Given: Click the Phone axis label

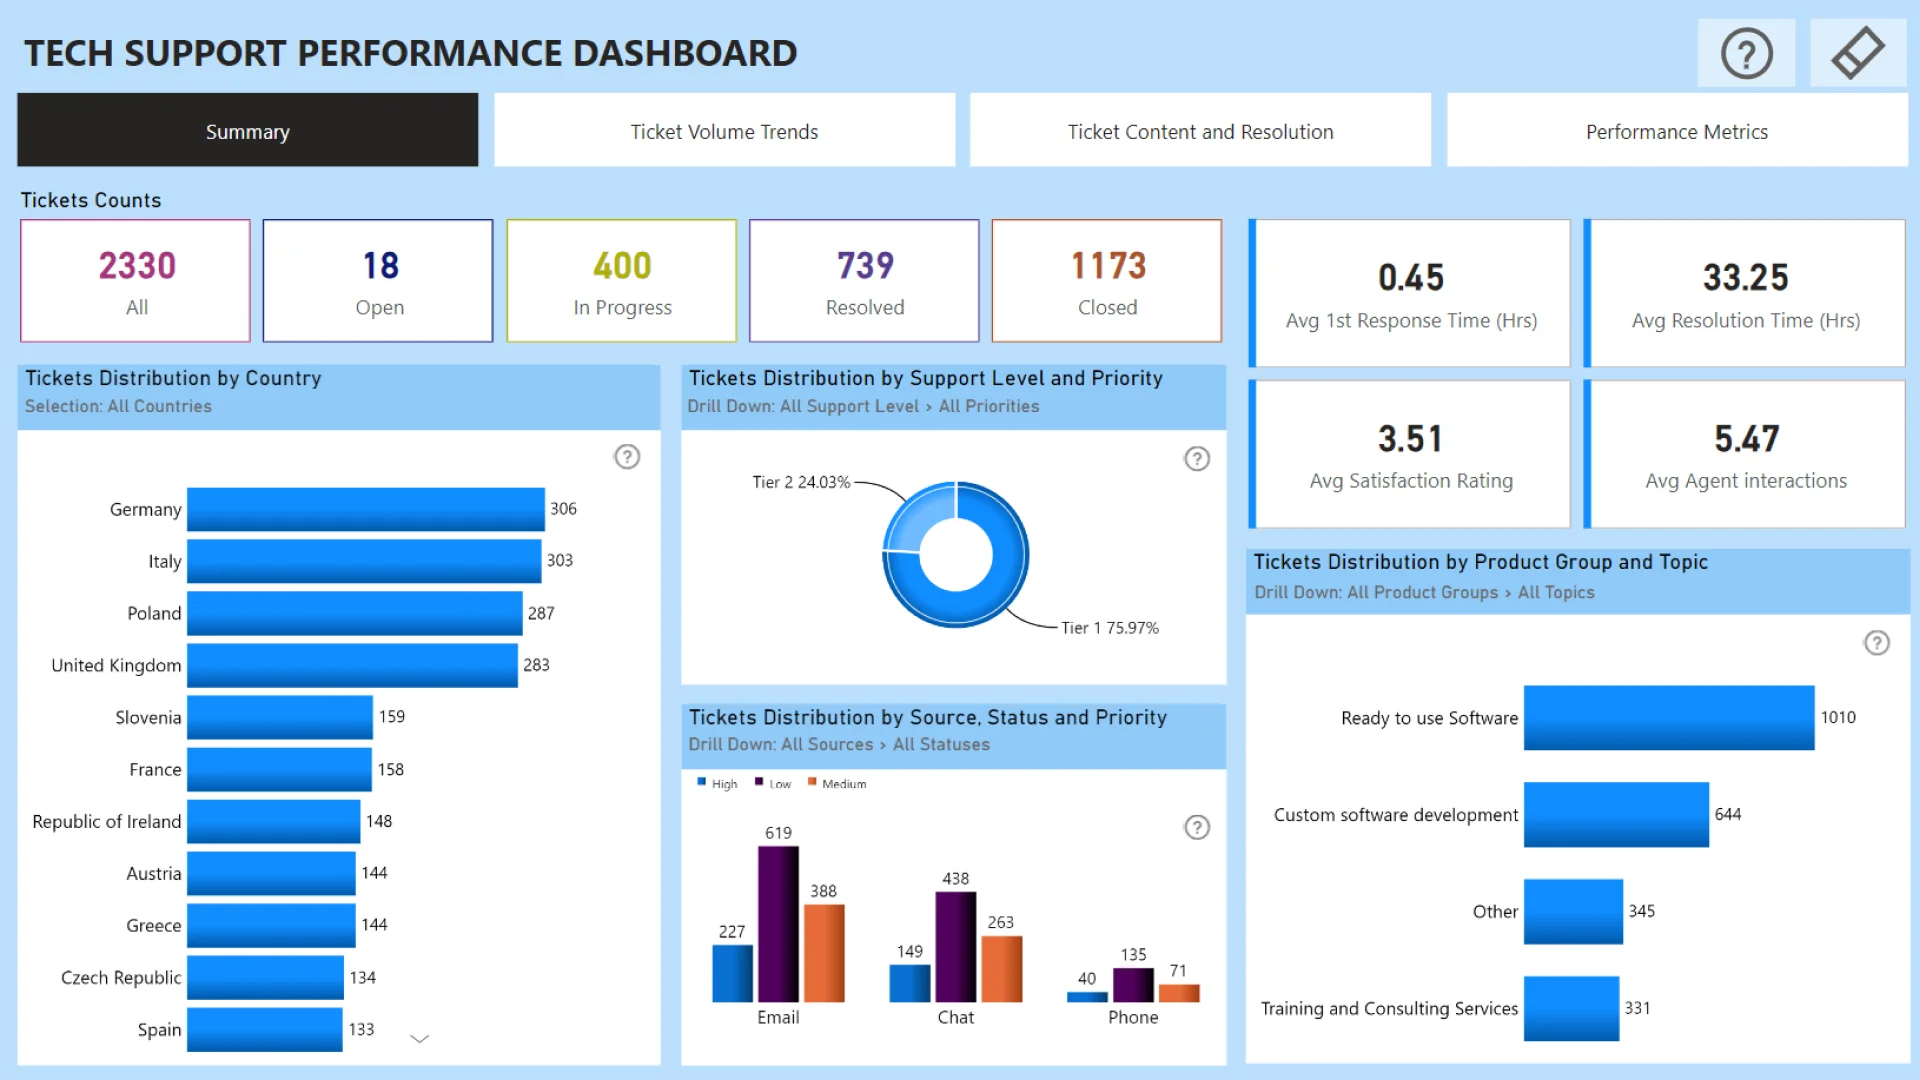Looking at the screenshot, I should click(1133, 1017).
